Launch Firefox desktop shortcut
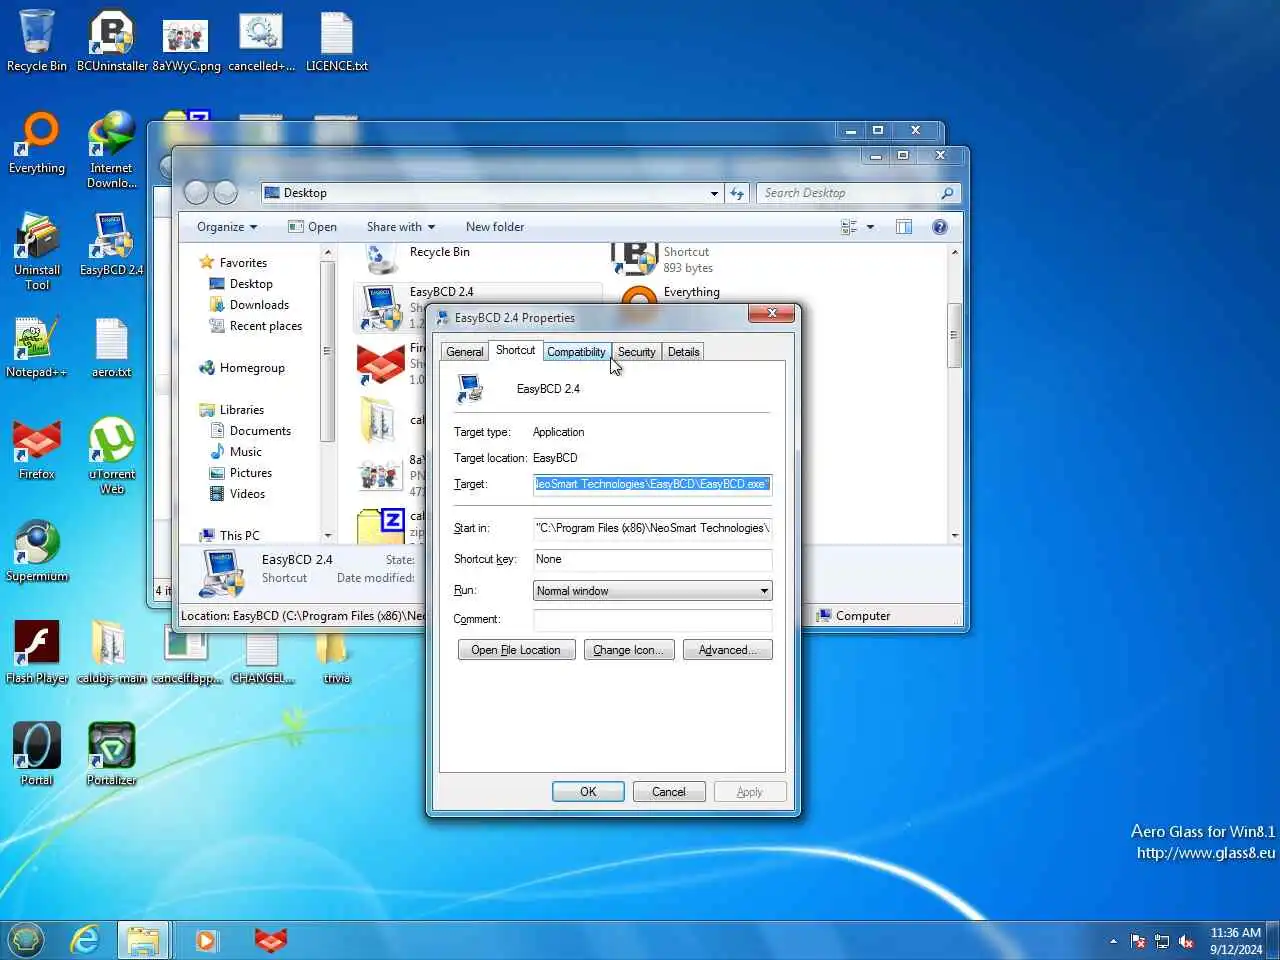 (x=37, y=448)
